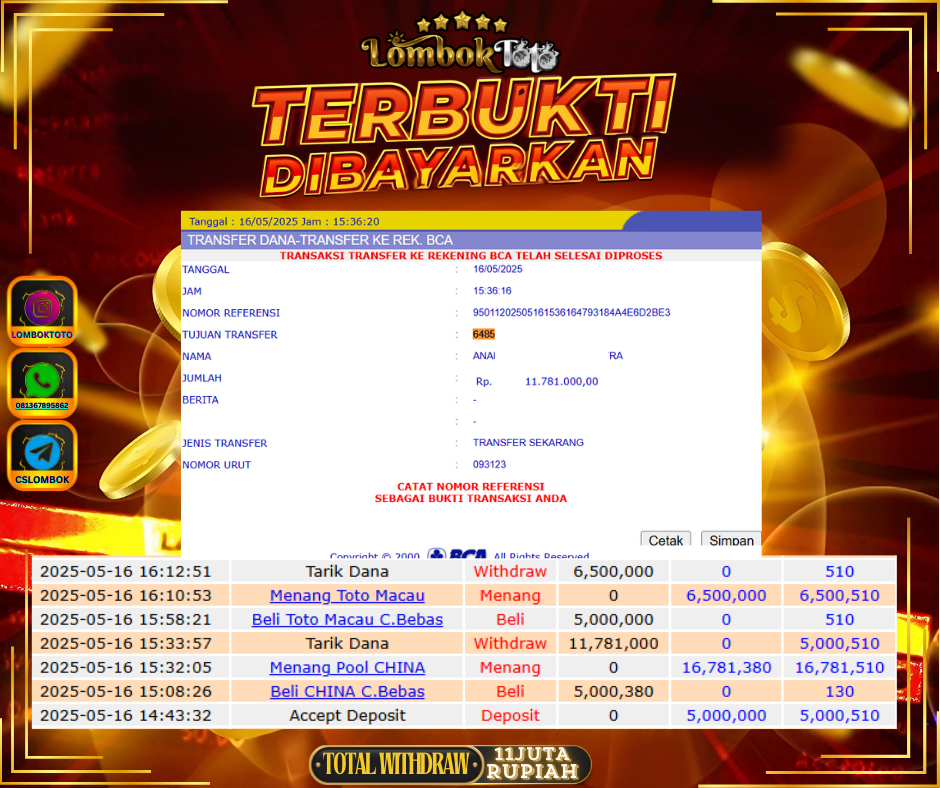Click the Accept Deposit row entry
940x788 pixels.
coord(347,716)
